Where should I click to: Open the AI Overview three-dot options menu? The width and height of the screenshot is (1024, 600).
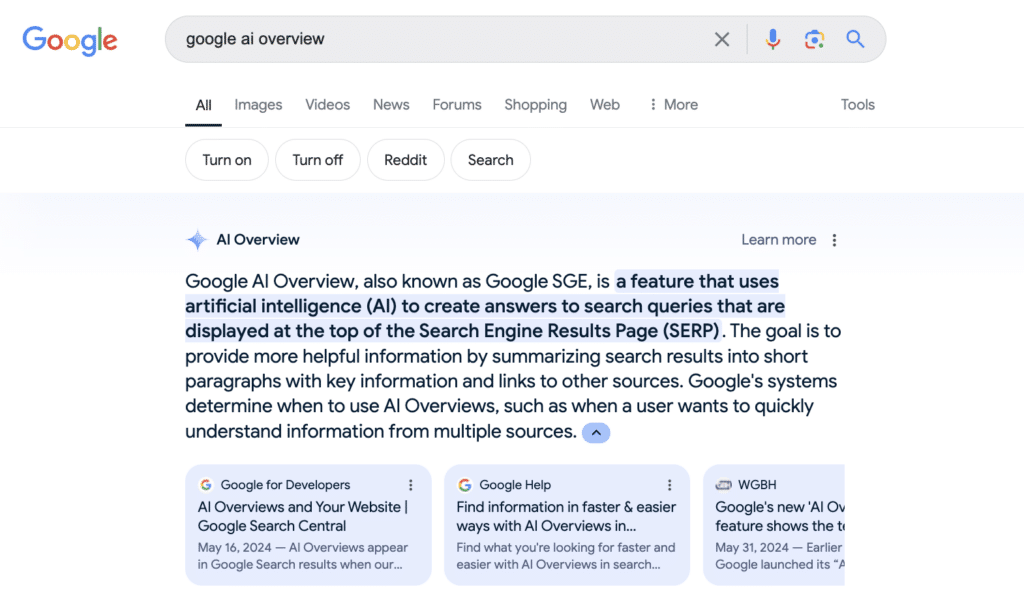pos(834,240)
